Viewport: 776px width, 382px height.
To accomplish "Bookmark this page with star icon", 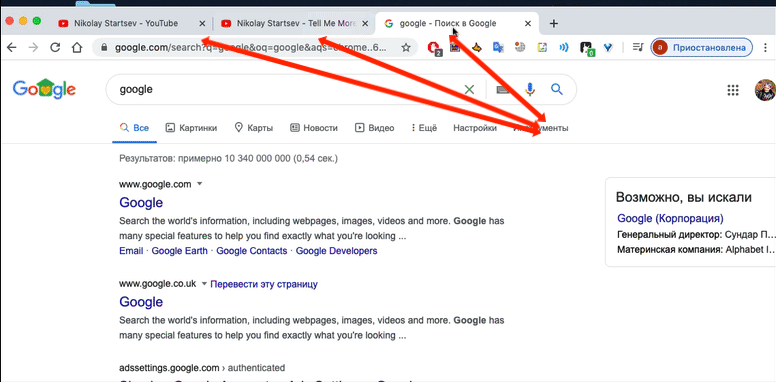I will click(406, 48).
